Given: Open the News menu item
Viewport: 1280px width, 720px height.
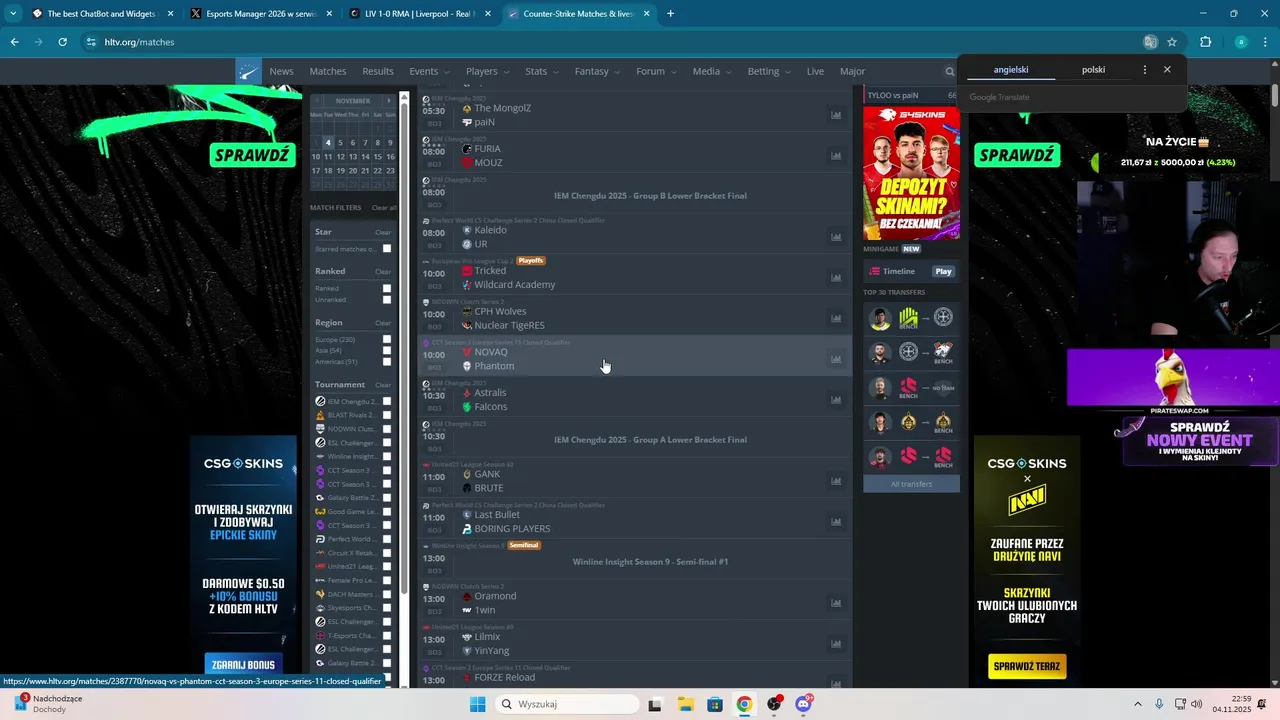Looking at the screenshot, I should coord(281,71).
